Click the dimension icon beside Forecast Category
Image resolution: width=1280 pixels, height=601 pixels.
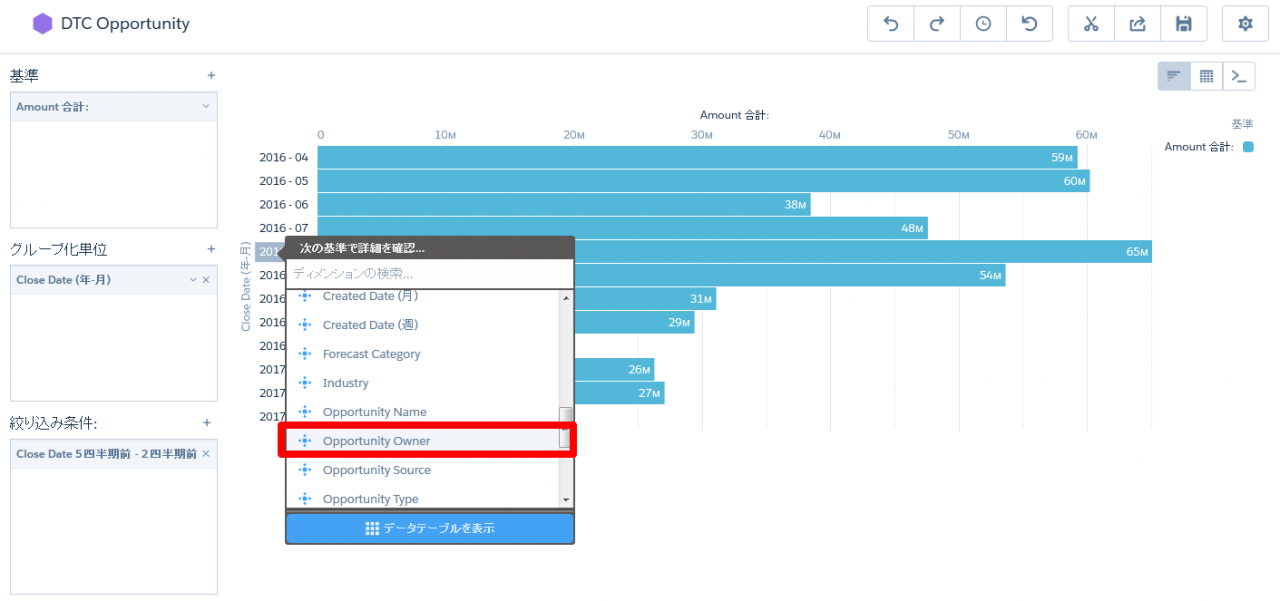click(305, 354)
